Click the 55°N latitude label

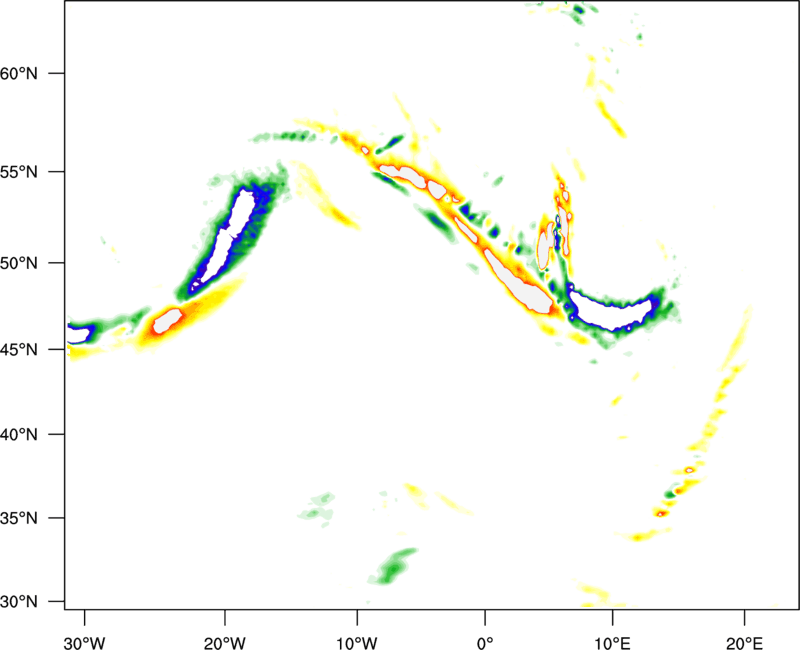pyautogui.click(x=19, y=172)
